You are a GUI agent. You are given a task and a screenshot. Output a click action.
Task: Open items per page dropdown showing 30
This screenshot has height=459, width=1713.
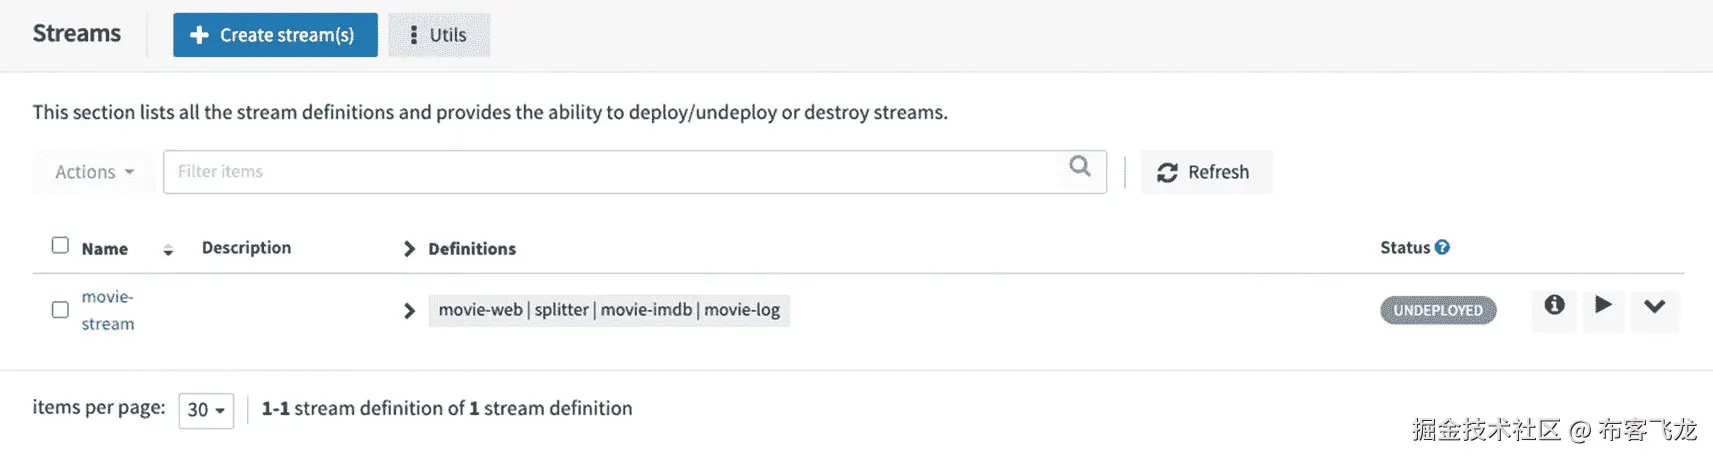click(x=206, y=410)
